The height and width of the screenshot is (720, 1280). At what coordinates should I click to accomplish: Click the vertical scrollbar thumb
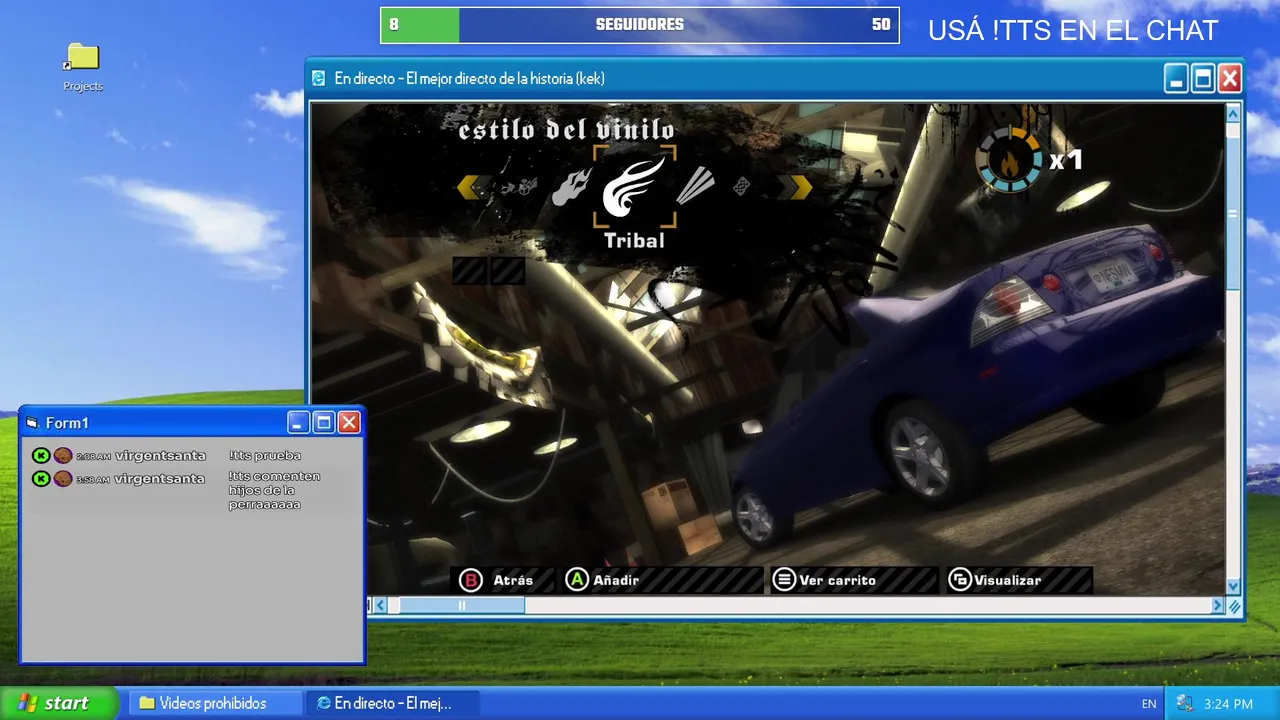point(1232,212)
